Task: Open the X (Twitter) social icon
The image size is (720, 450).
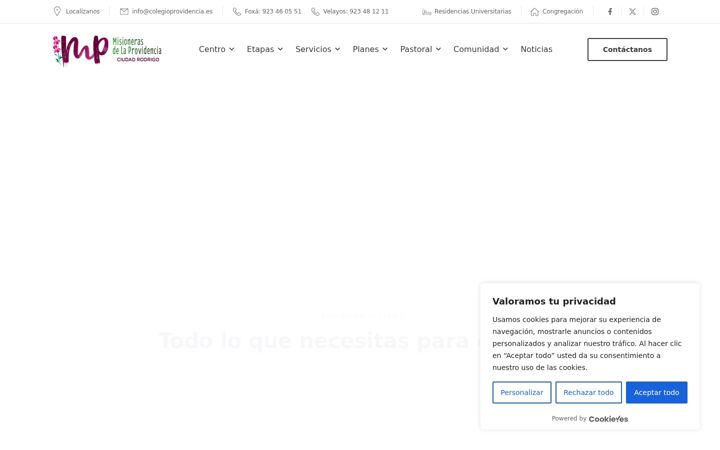Action: 632,11
